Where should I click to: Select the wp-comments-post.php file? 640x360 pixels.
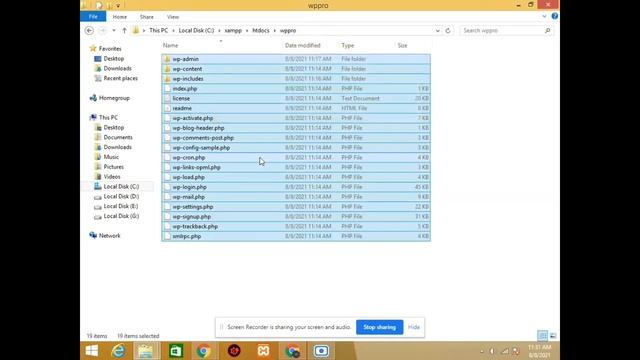[296, 138]
